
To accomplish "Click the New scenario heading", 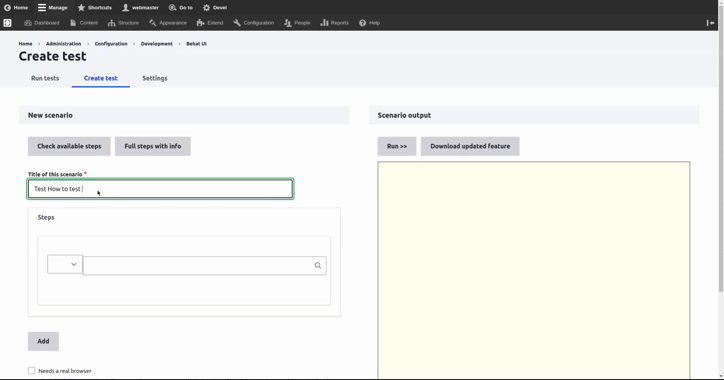I will 50,115.
